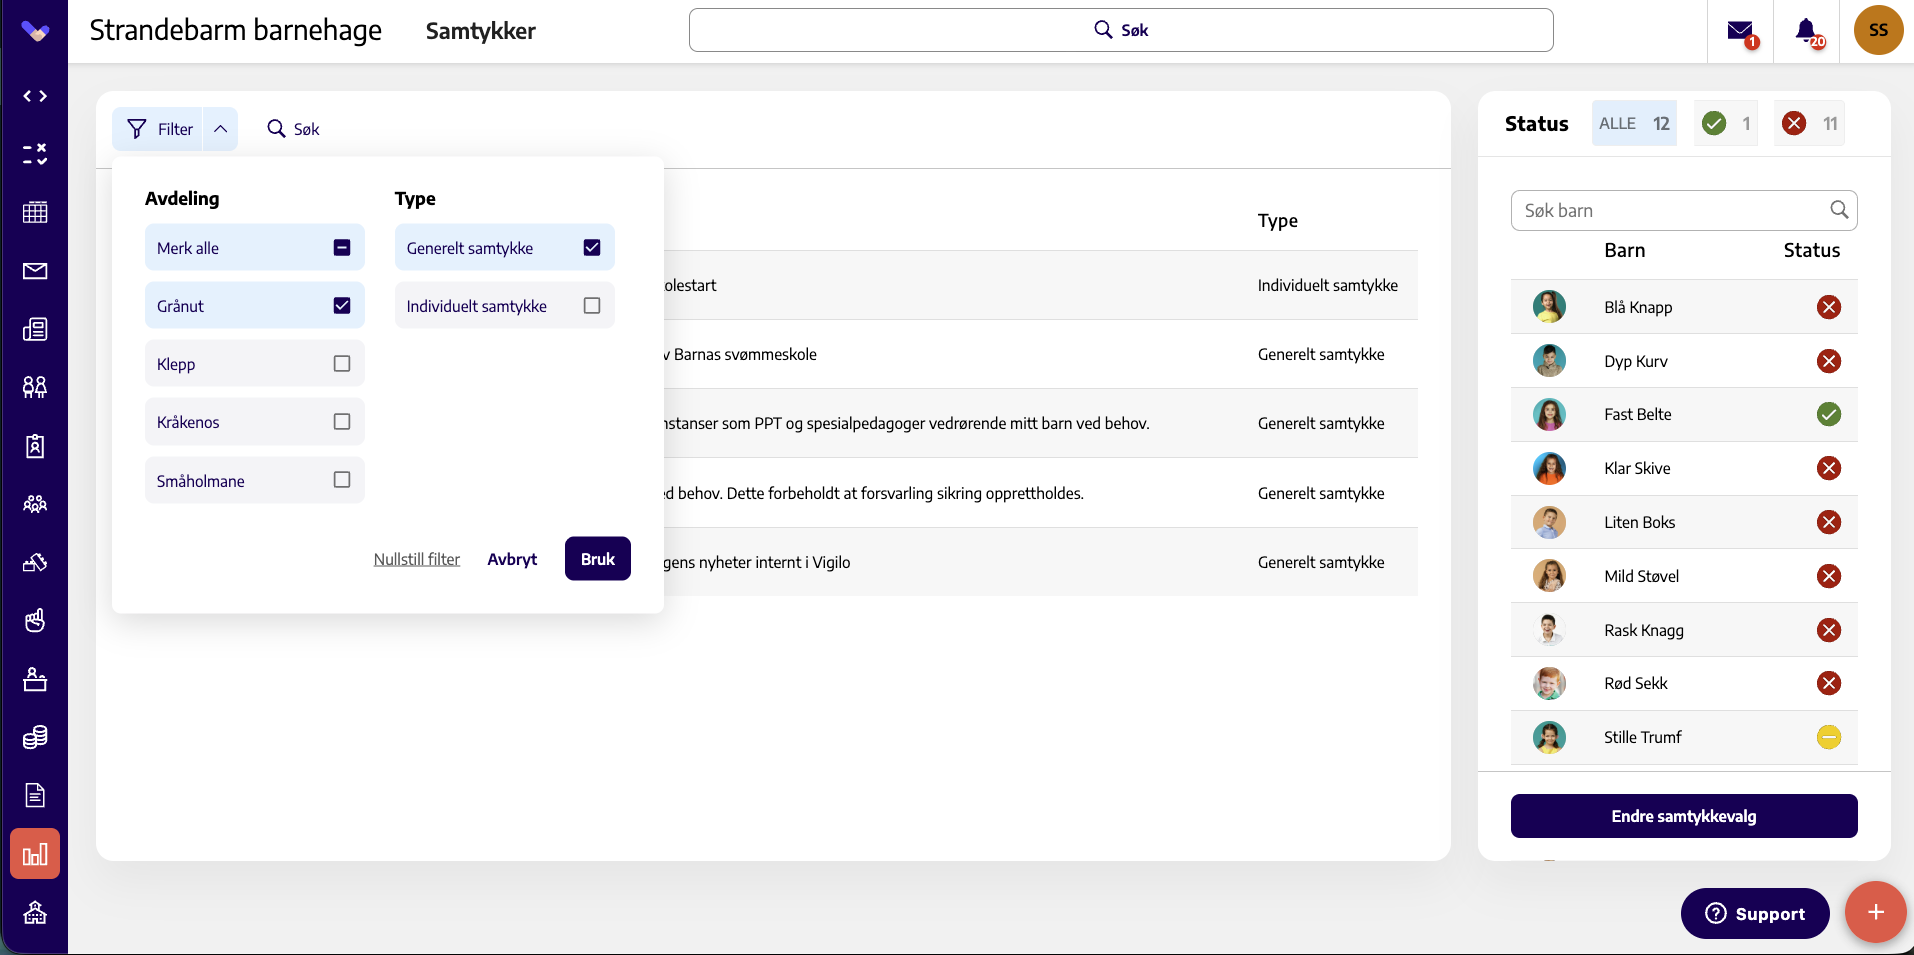Open the bicycle activity sidebar icon
This screenshot has width=1914, height=955.
[35, 562]
